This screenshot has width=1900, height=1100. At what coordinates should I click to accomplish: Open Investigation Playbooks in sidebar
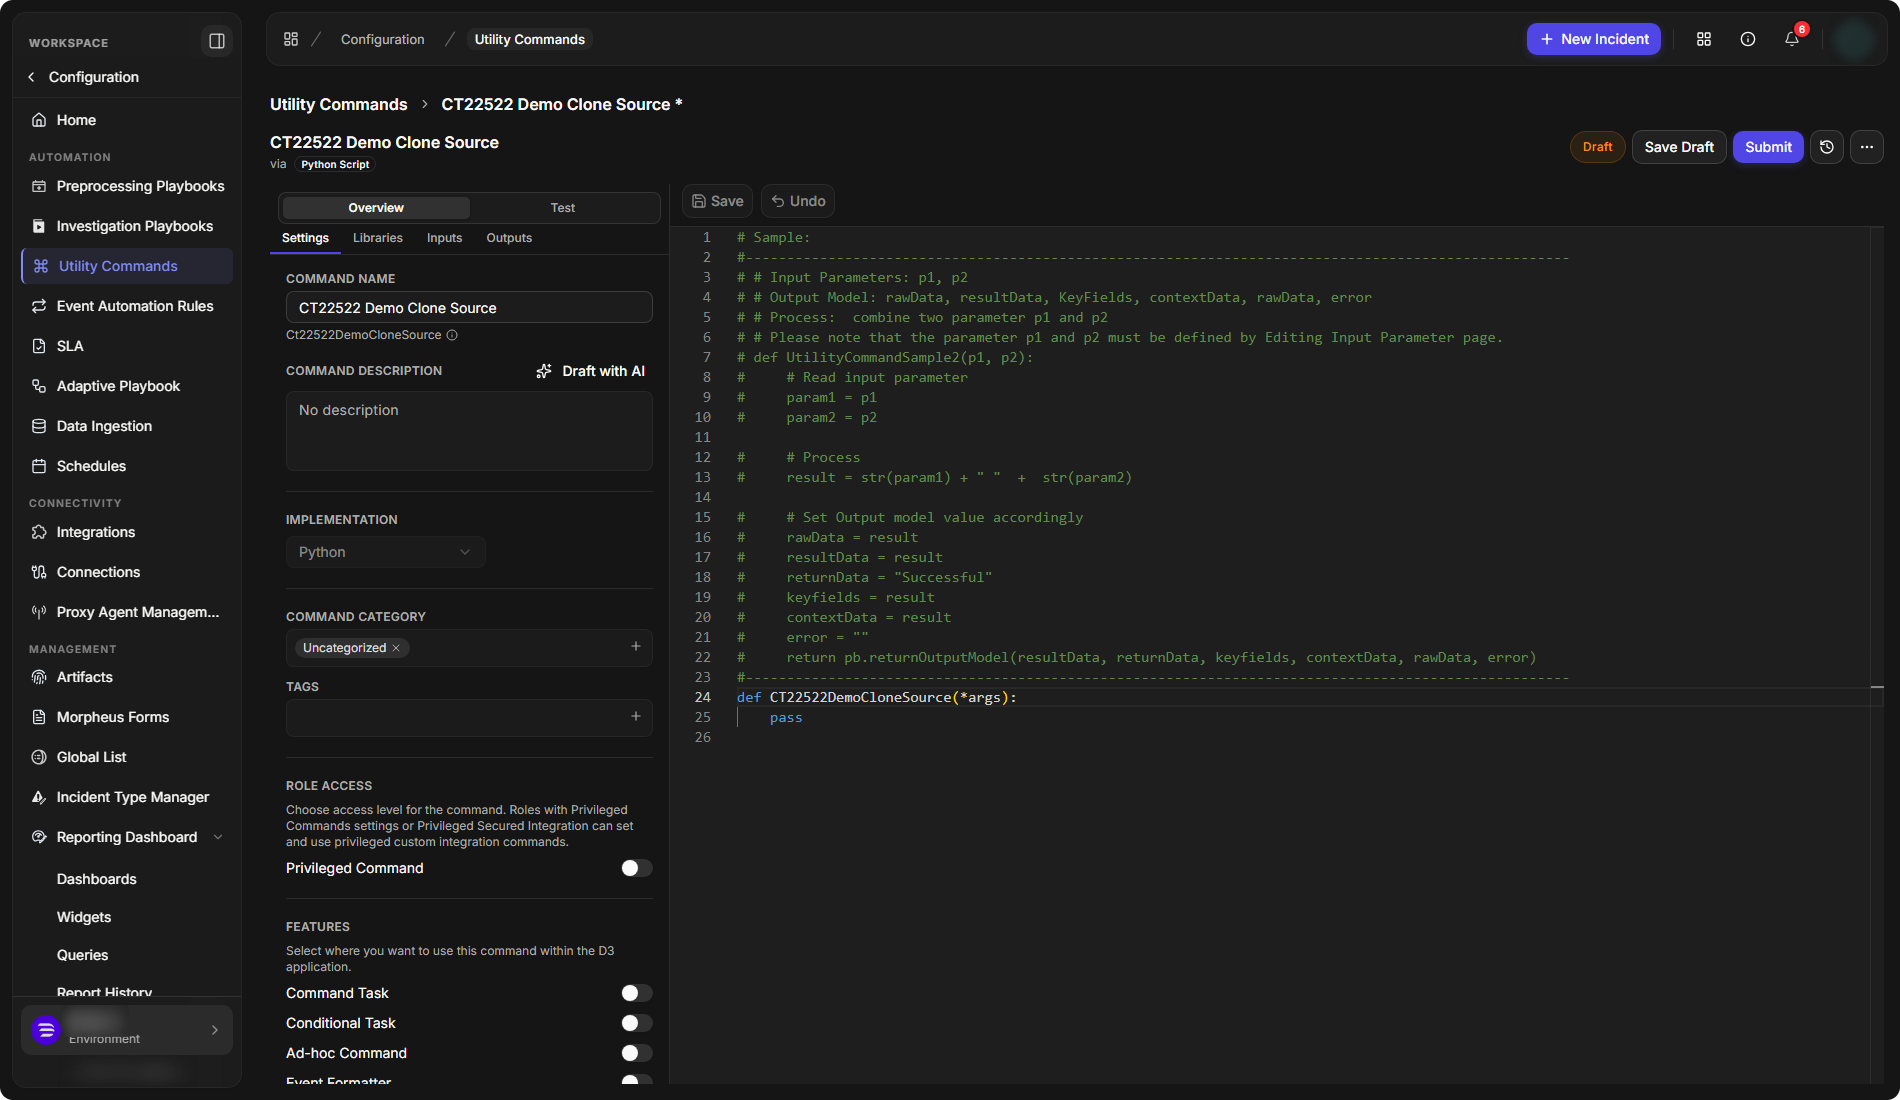click(127, 226)
